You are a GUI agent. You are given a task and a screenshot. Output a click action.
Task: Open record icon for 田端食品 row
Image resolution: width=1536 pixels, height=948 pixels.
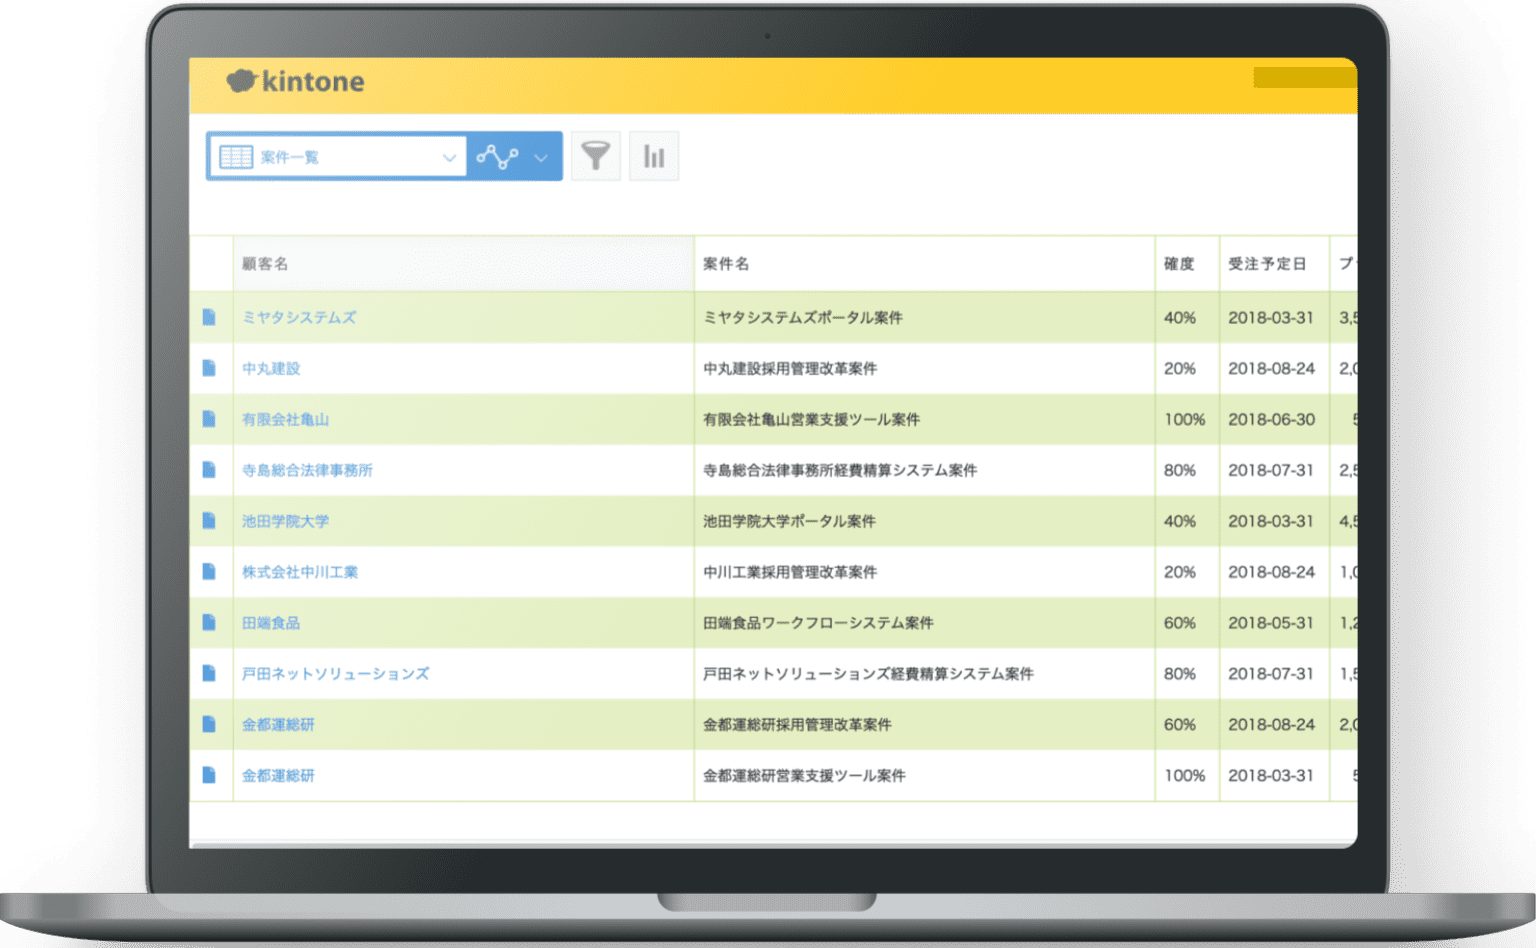tap(209, 623)
